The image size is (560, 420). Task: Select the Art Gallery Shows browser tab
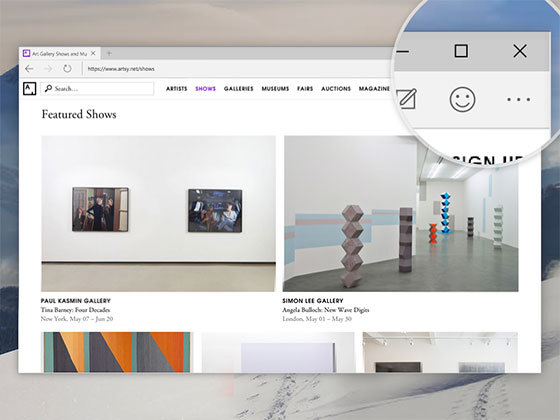59,53
